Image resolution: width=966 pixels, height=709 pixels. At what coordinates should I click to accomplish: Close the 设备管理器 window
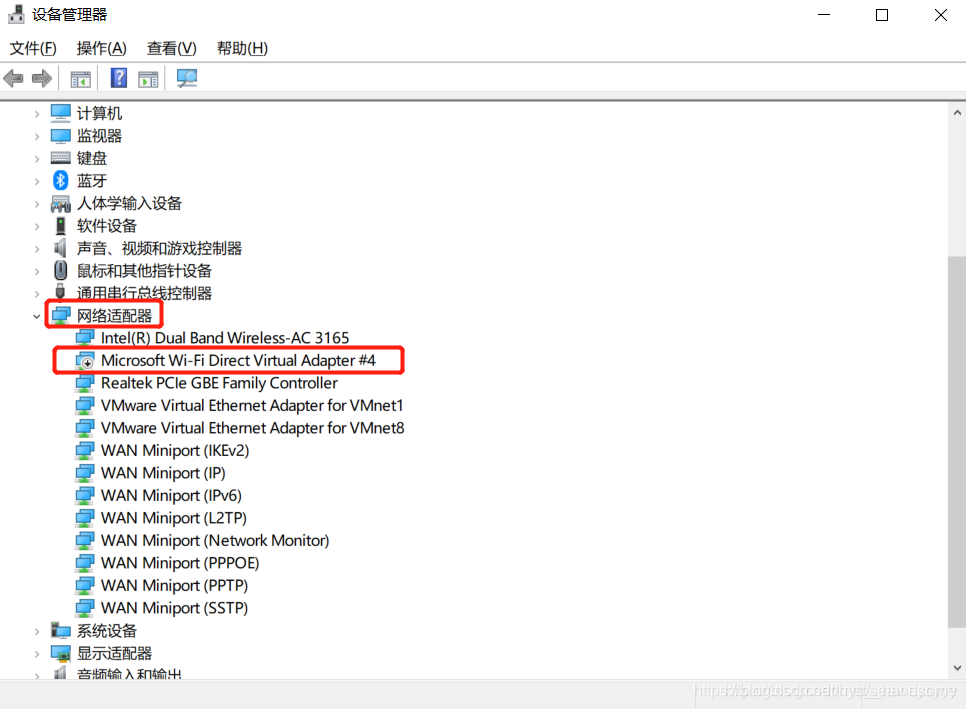(940, 15)
